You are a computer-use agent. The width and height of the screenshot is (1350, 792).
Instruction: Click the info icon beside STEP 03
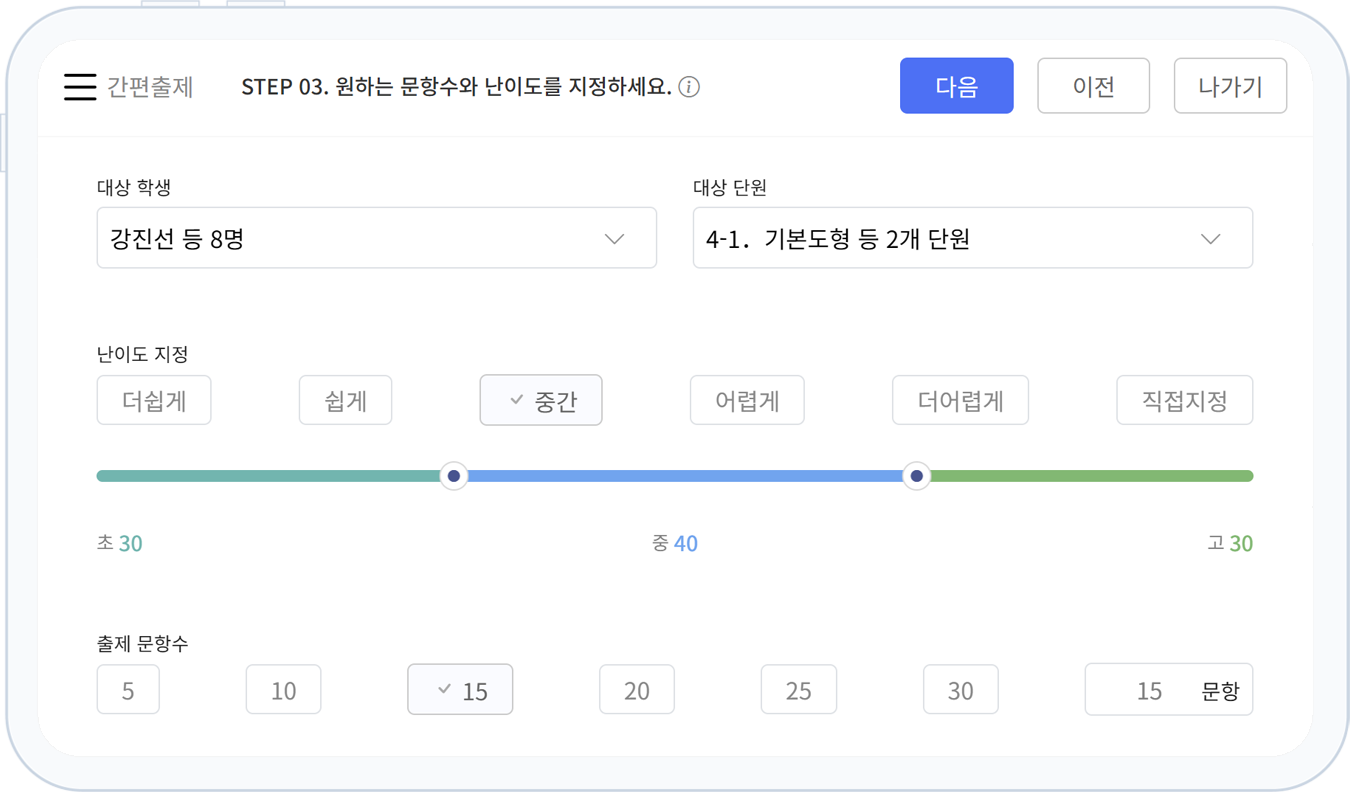pos(688,87)
